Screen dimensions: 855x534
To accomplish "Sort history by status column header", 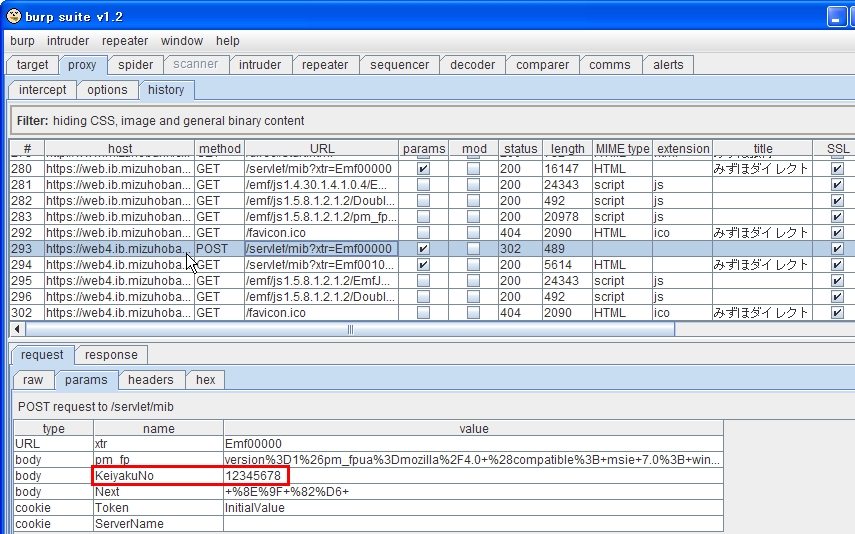I will point(520,149).
